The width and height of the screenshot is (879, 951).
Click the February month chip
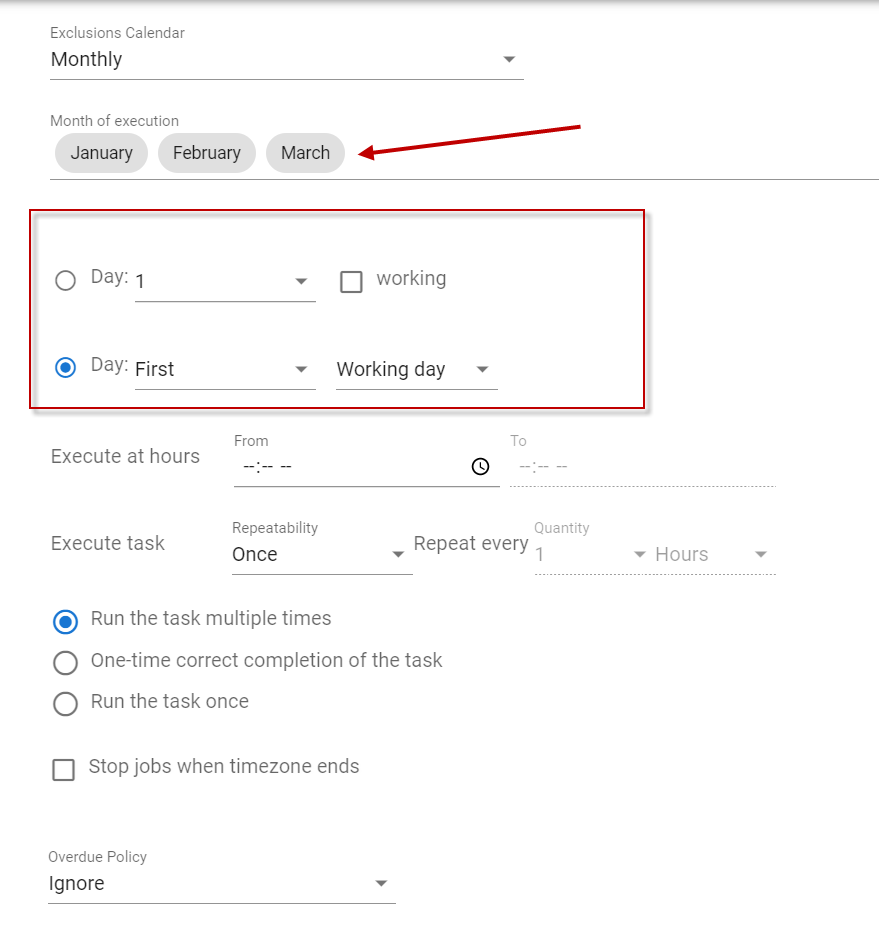point(207,153)
